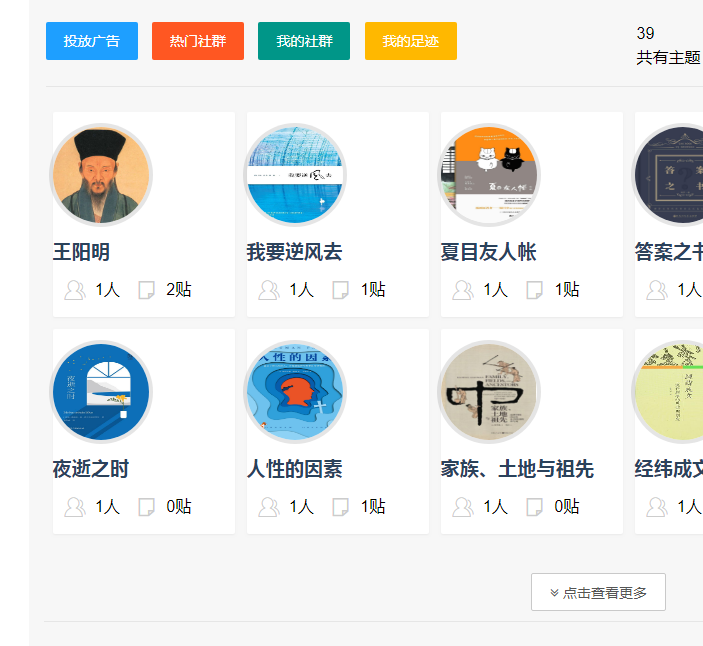Click member icon under 夏目友人帐
The width and height of the screenshot is (703, 646).
[463, 290]
